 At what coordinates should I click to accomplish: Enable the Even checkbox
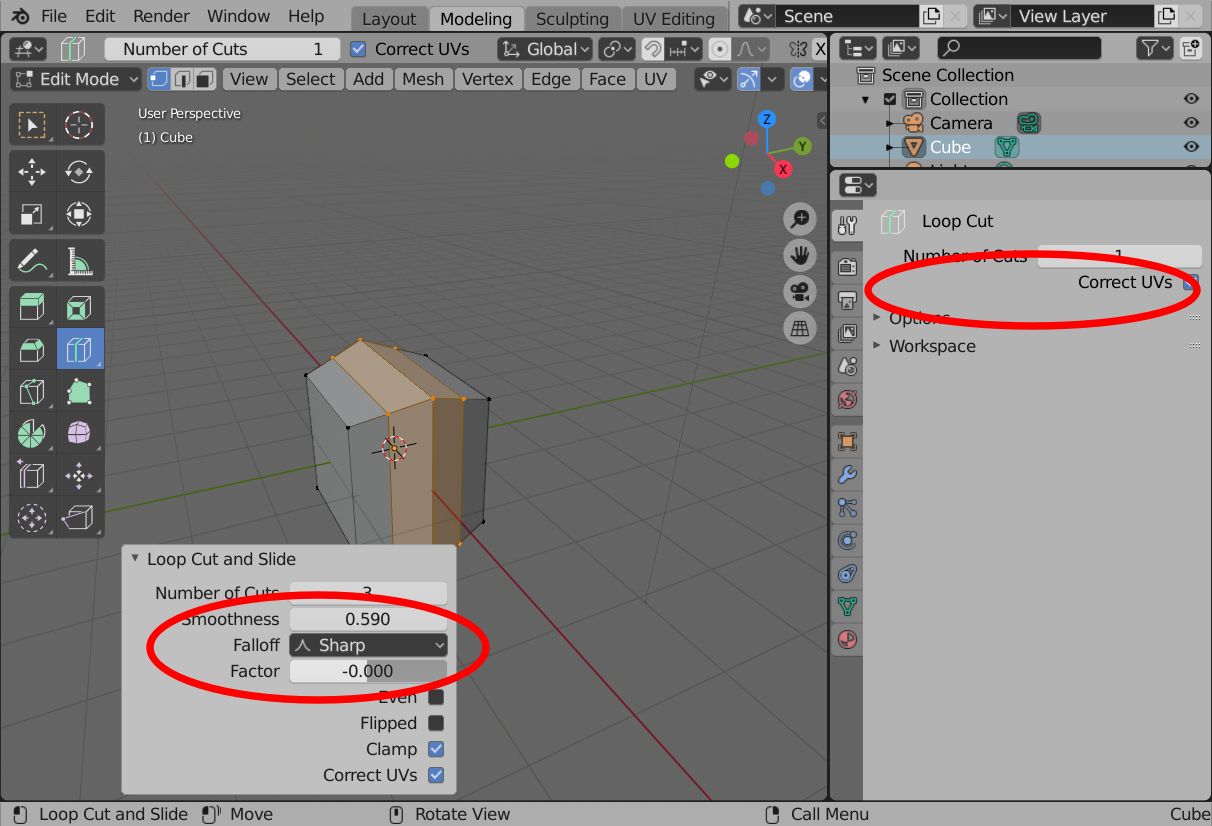click(436, 697)
